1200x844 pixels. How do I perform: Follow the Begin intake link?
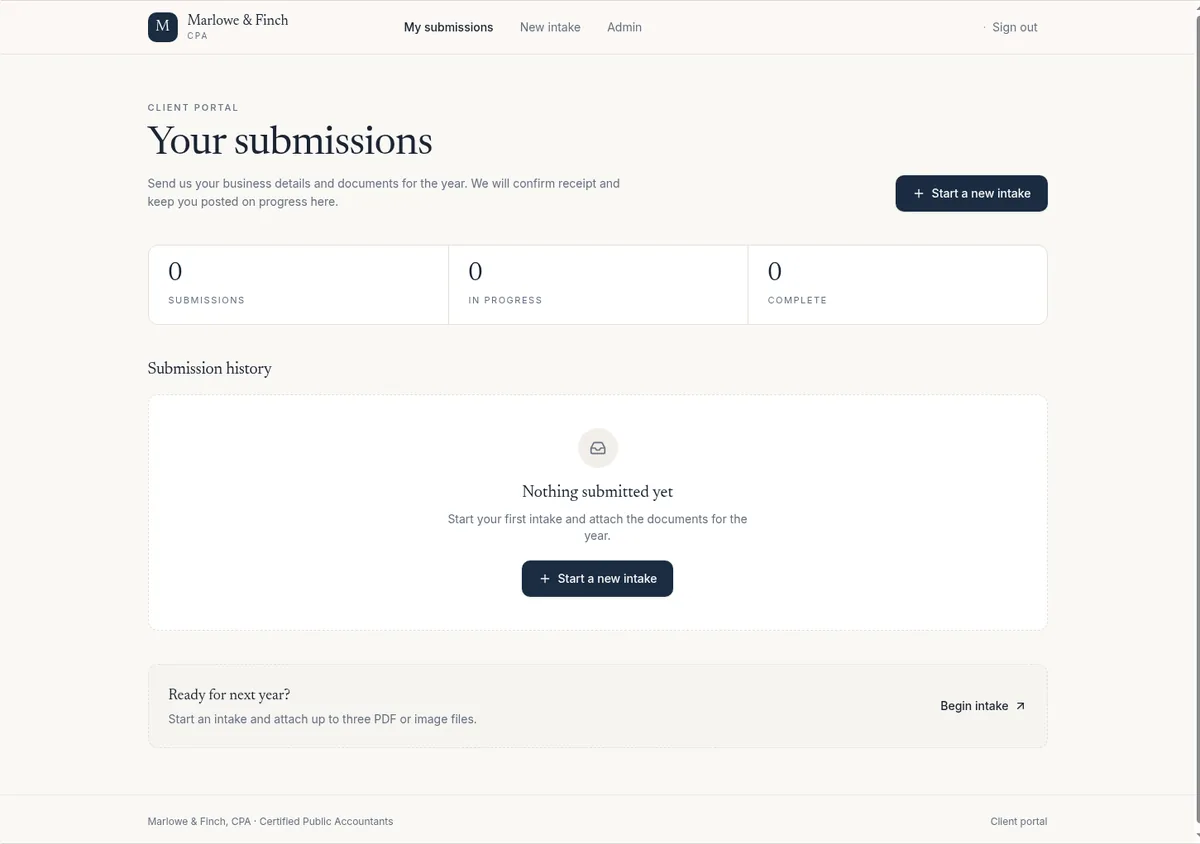(983, 706)
